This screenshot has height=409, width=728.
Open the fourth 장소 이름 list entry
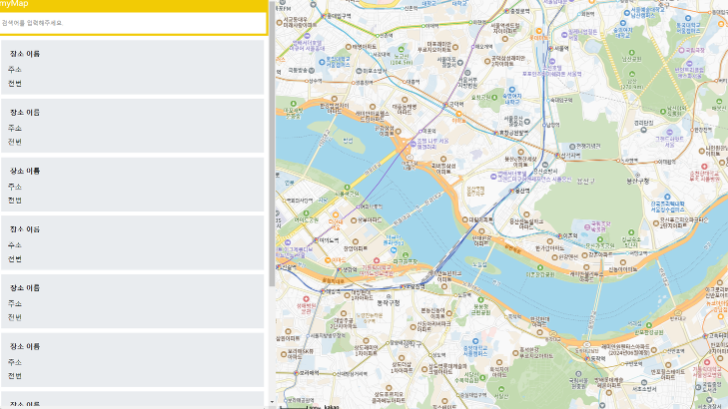click(x=25, y=229)
